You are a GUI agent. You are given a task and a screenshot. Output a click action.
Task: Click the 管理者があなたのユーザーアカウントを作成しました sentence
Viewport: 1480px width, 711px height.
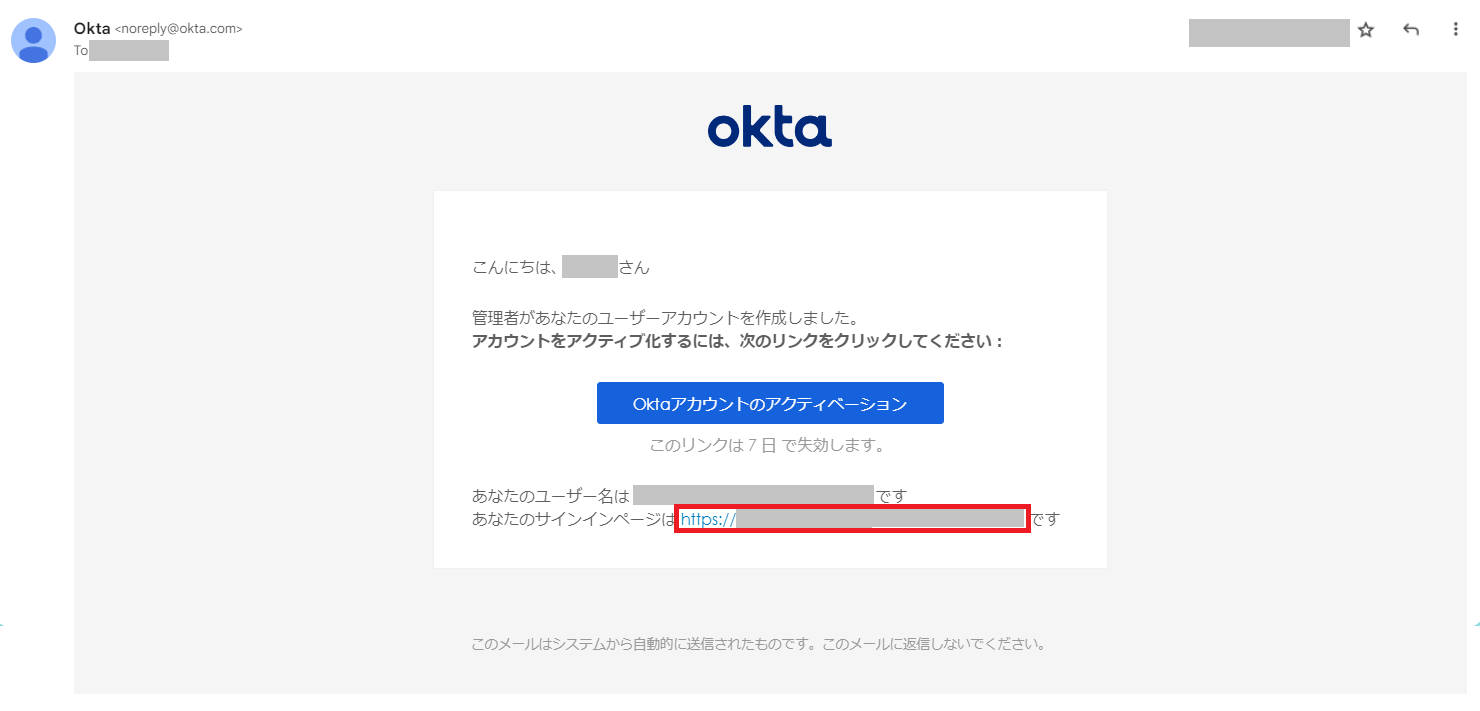pyautogui.click(x=666, y=319)
